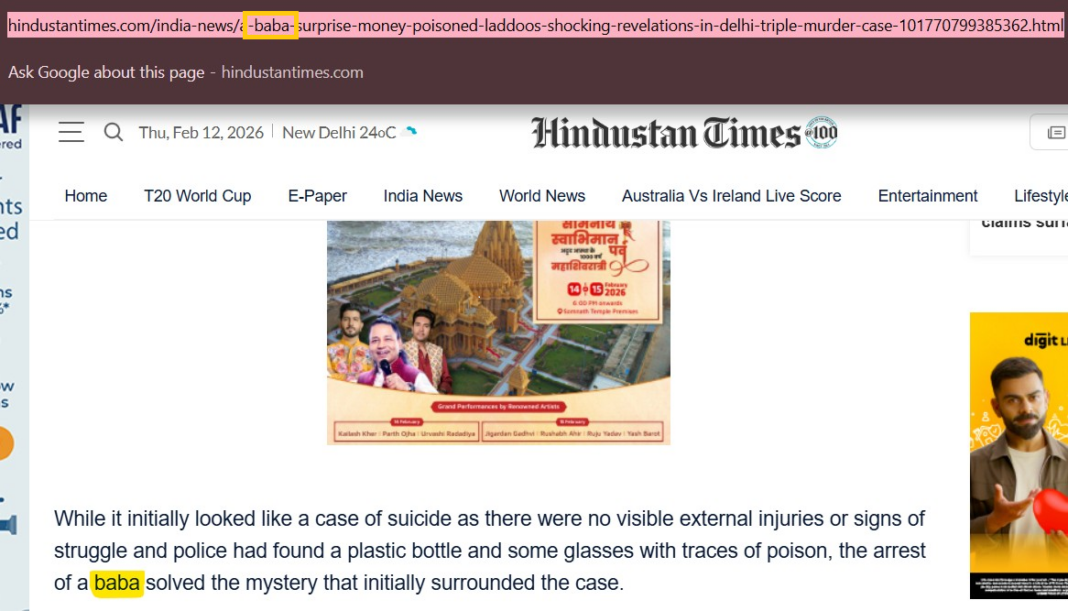
Task: Click the New Delhi 24°C weather text
Action: point(339,132)
